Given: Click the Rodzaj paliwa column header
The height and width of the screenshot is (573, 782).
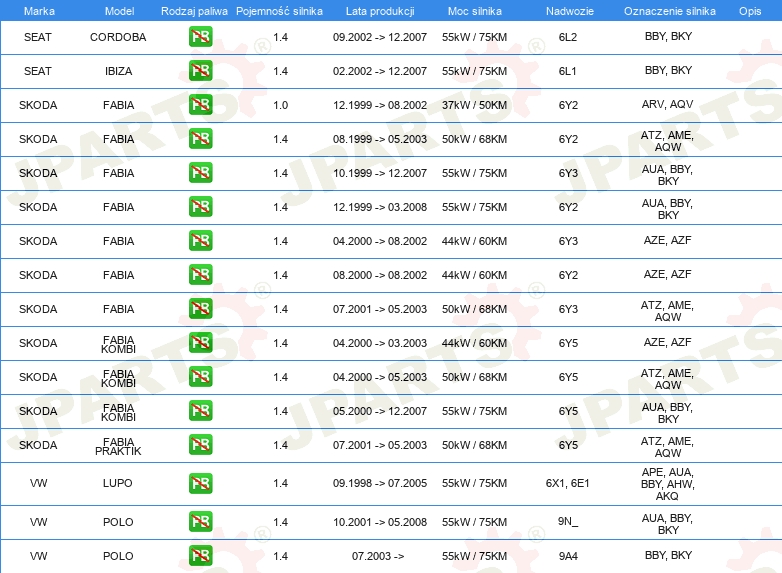Looking at the screenshot, I should click(194, 11).
